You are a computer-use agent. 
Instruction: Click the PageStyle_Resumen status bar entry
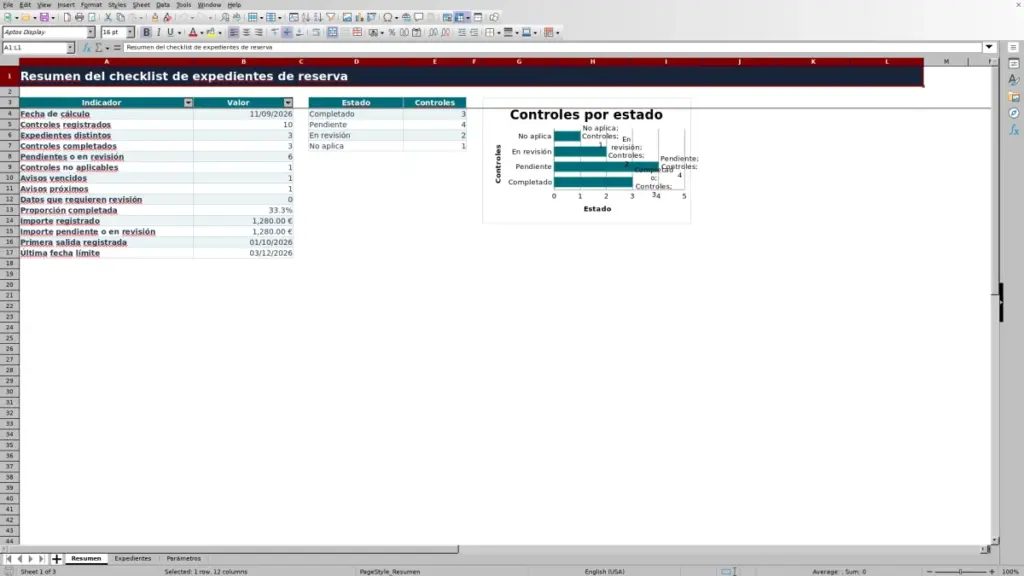coord(390,571)
